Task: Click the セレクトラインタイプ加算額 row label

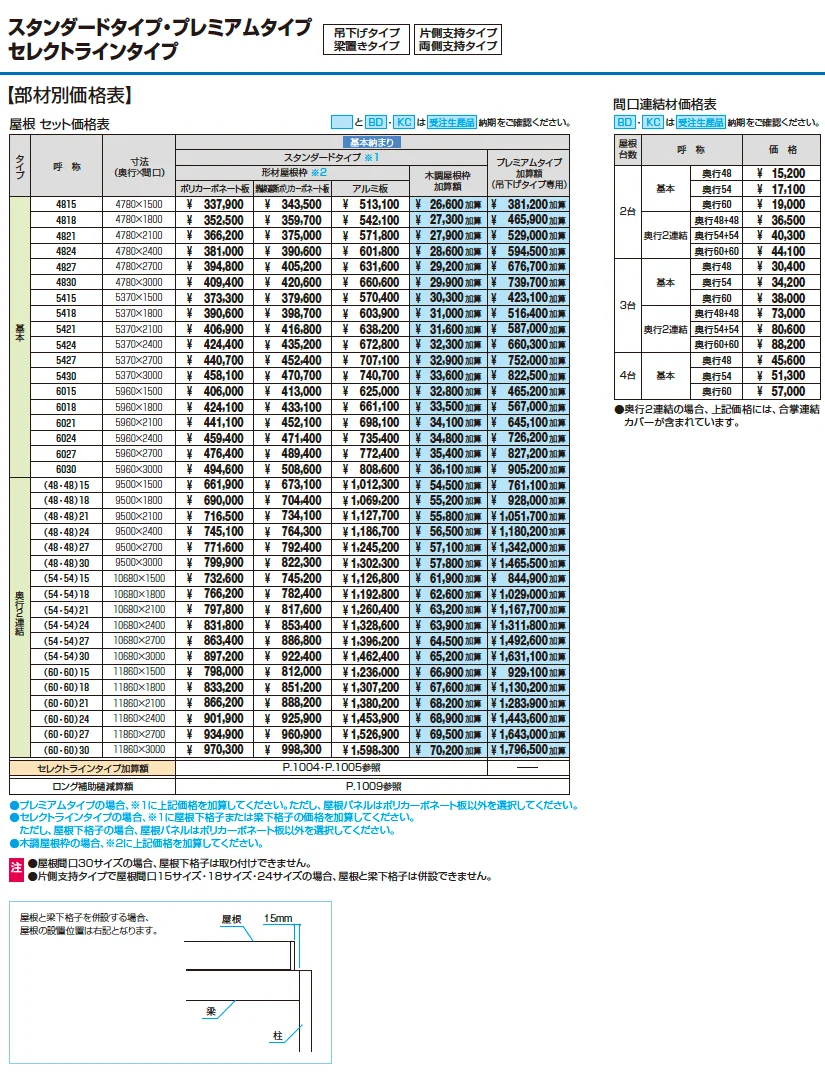Action: [x=92, y=768]
